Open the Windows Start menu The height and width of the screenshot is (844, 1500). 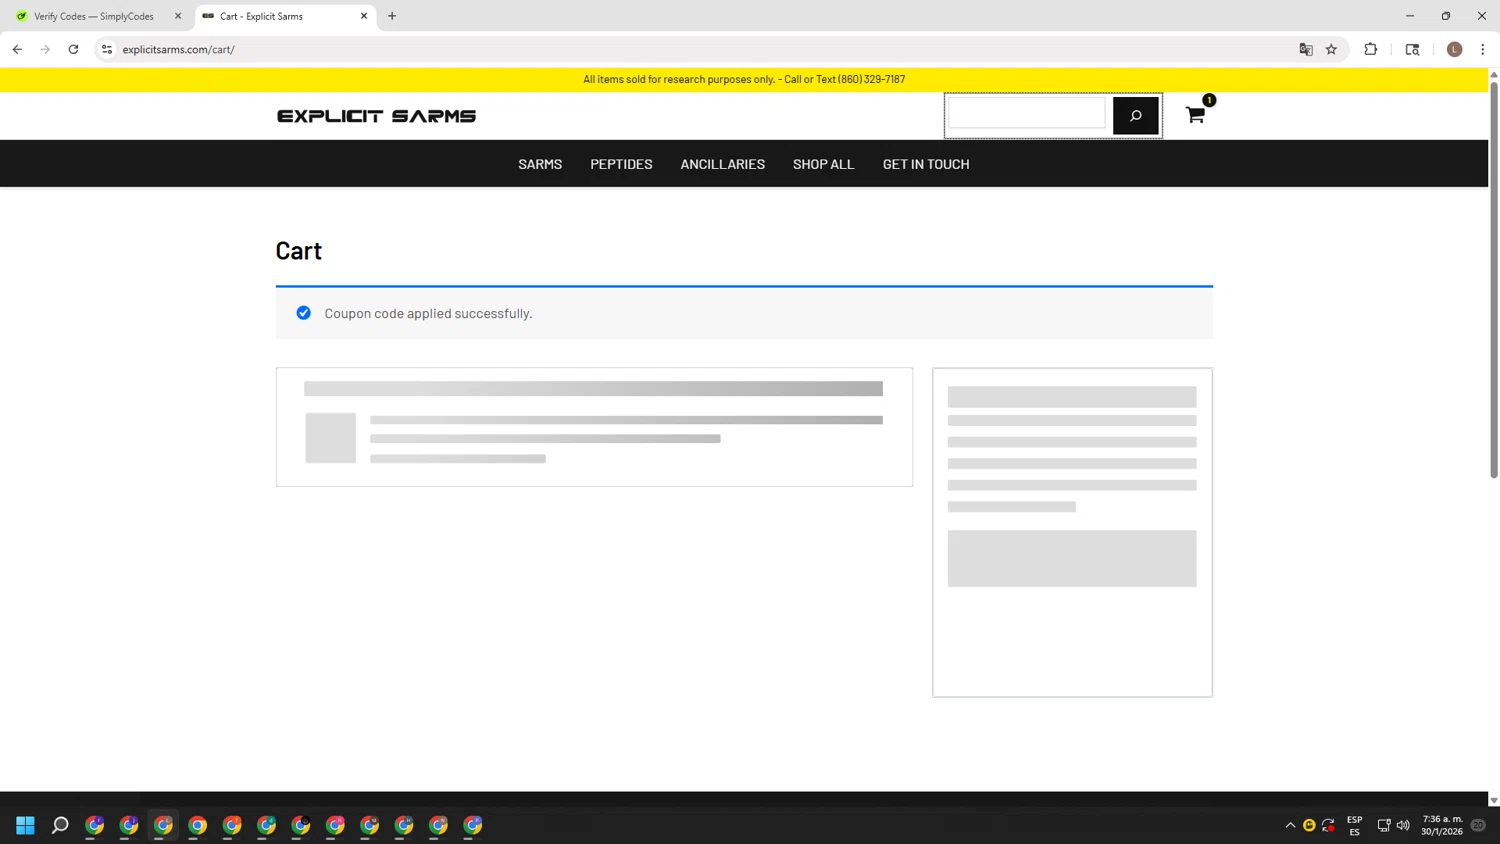[25, 825]
